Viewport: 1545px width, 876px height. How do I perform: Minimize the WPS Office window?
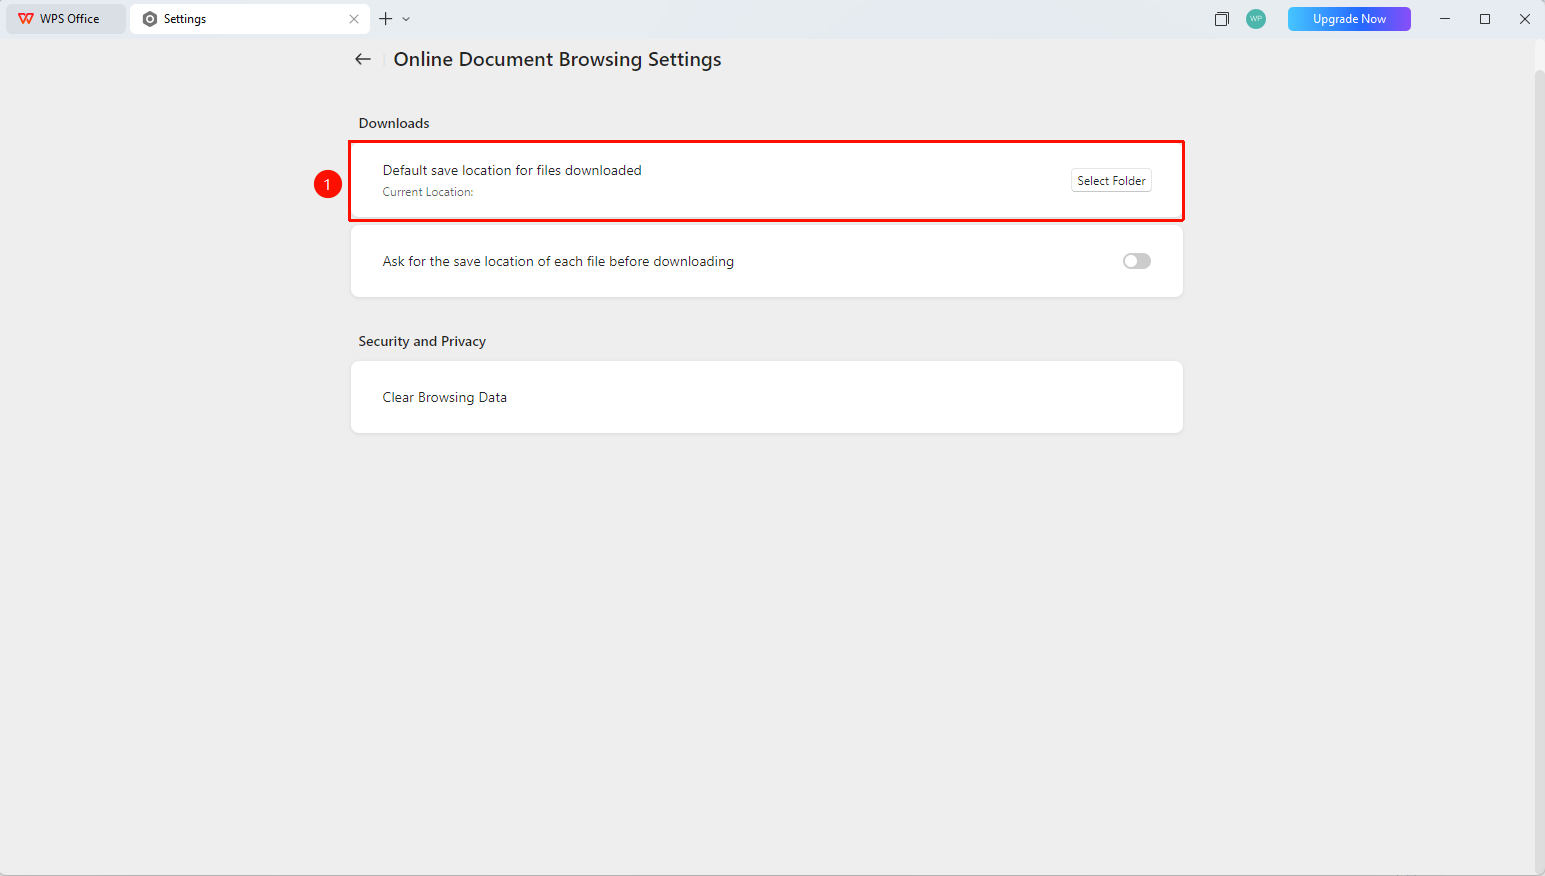[x=1445, y=19]
